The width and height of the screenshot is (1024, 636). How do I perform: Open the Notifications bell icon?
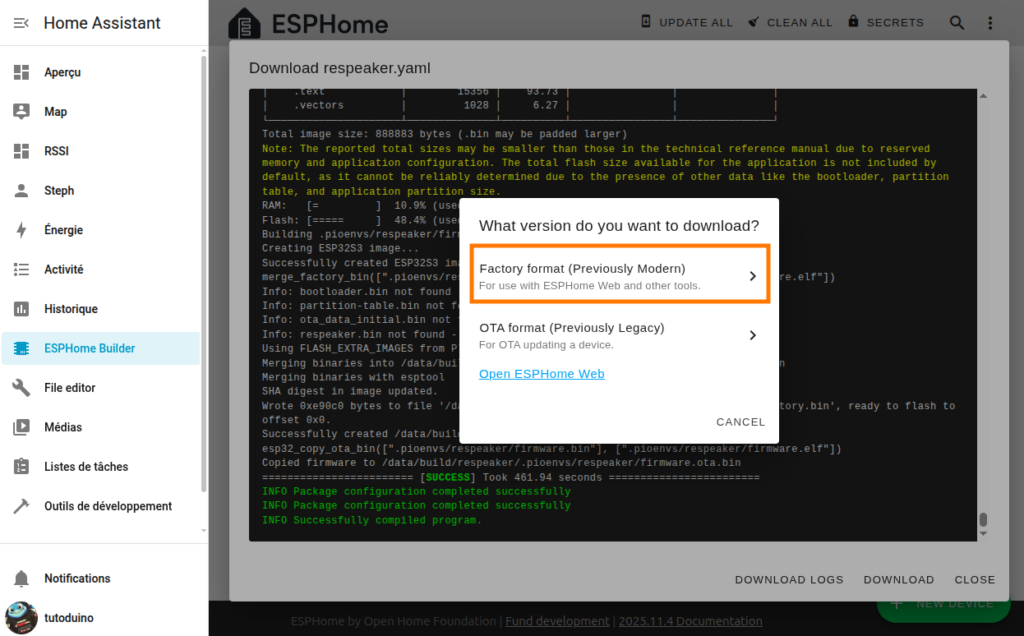(21, 579)
